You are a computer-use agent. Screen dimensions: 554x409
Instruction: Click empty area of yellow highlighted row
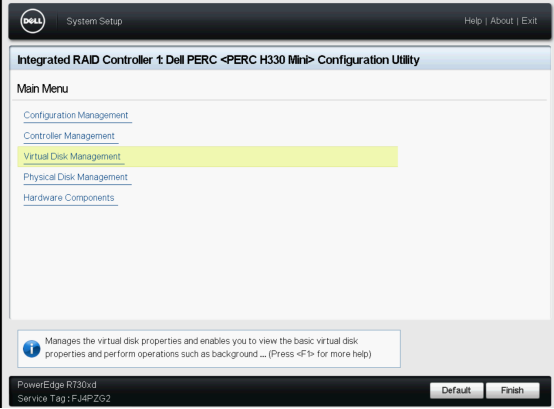pyautogui.click(x=261, y=156)
